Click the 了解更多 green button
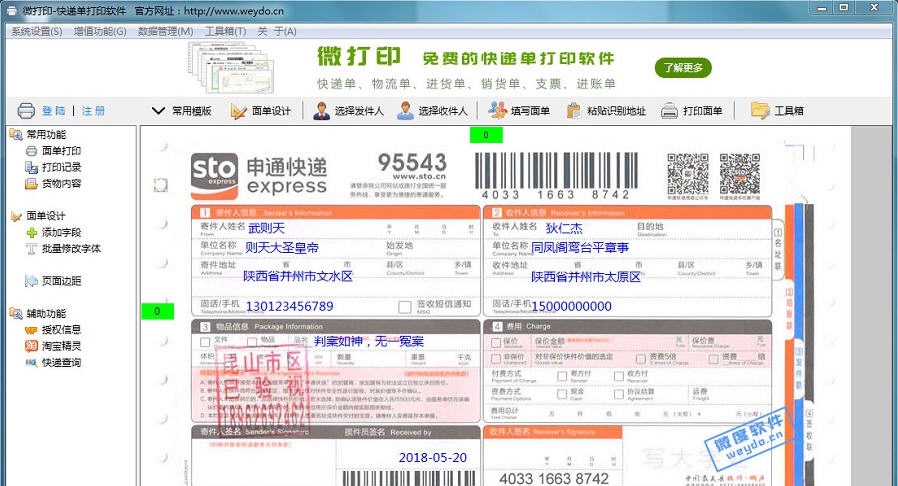 tap(683, 68)
